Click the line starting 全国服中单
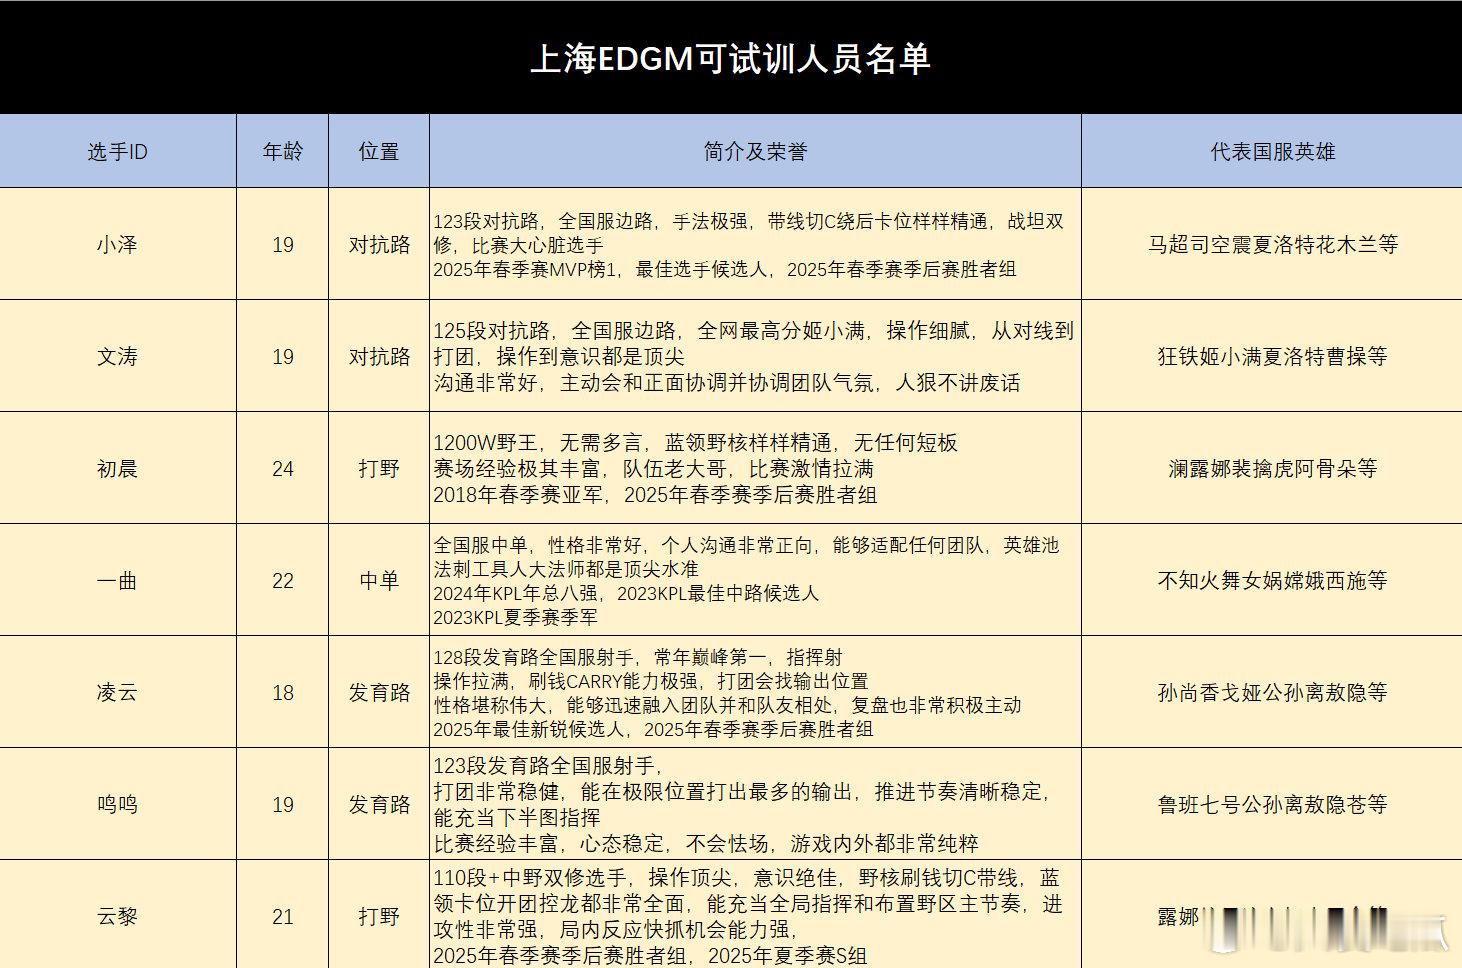The width and height of the screenshot is (1462, 968). pos(746,545)
